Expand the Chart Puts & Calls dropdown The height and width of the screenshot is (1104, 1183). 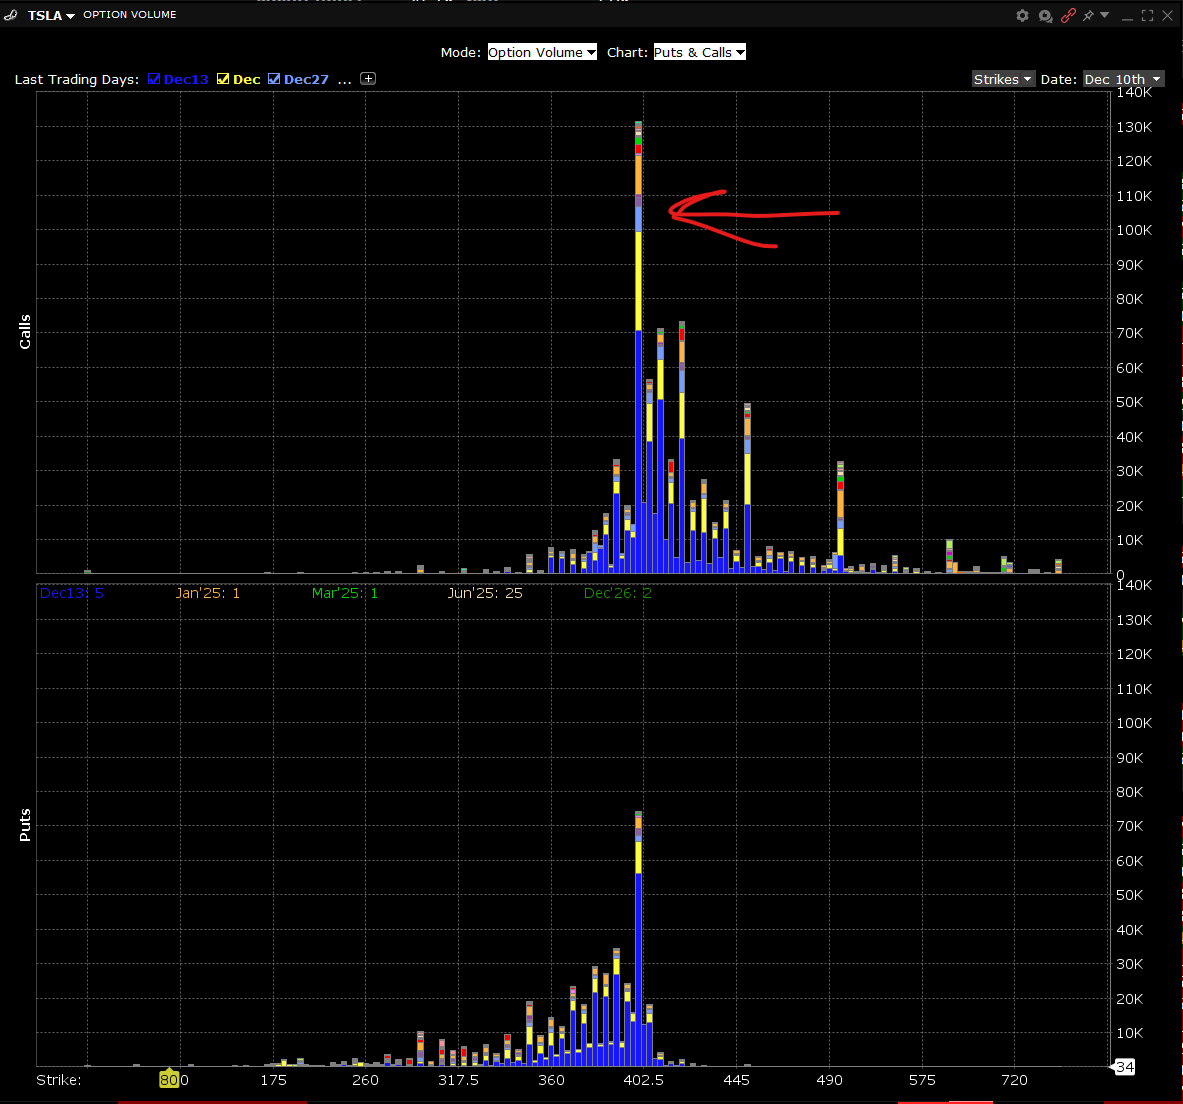[x=700, y=52]
